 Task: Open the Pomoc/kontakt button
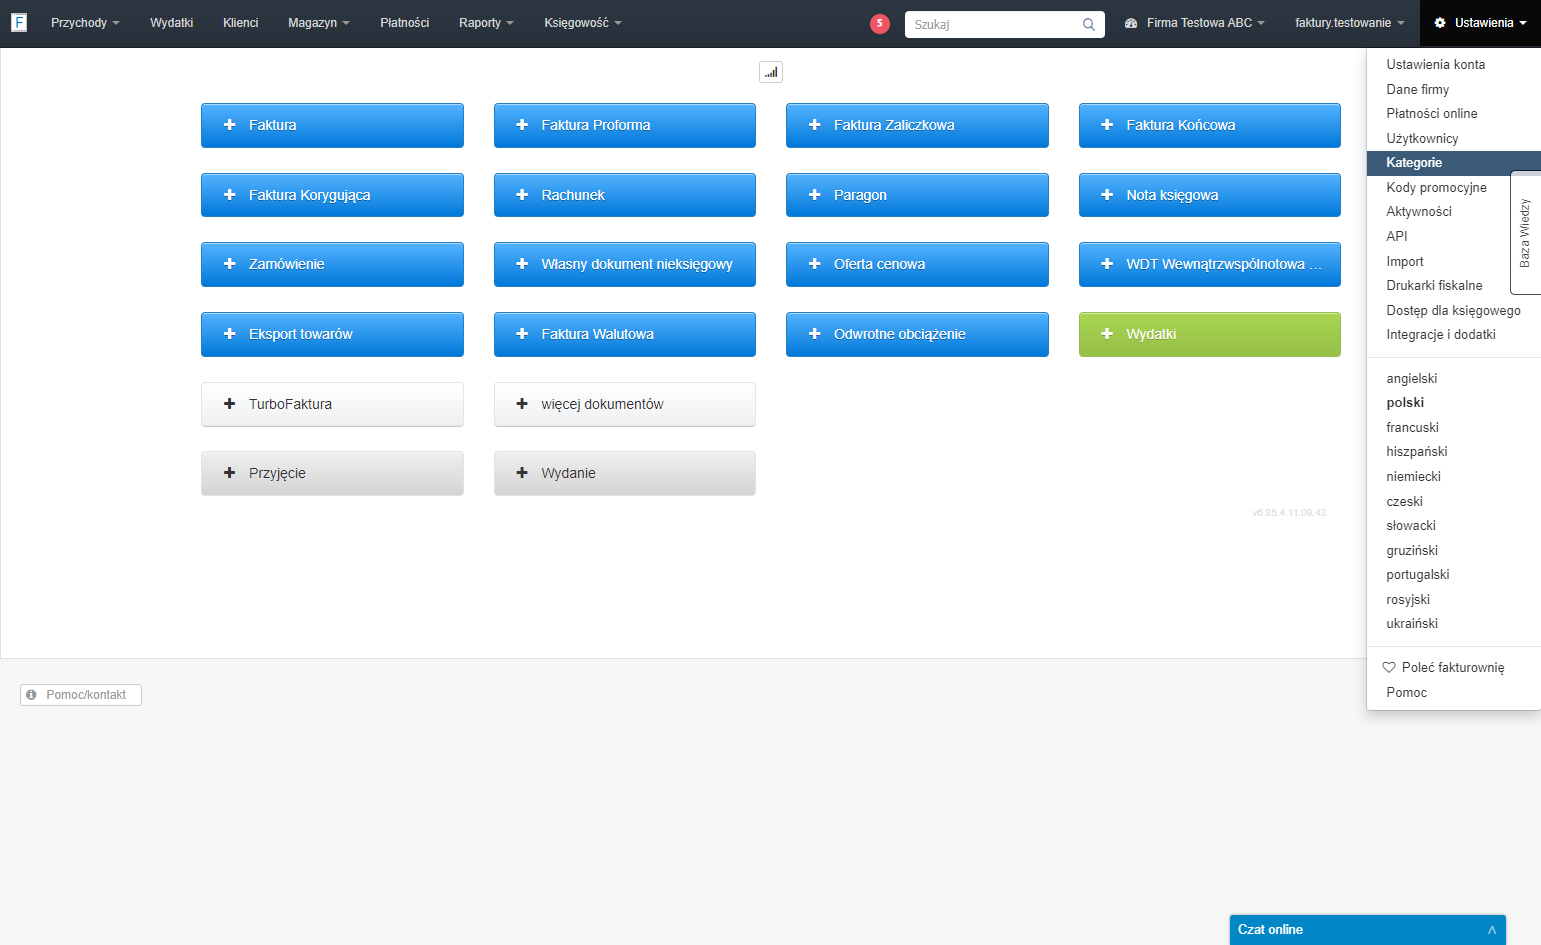click(81, 695)
